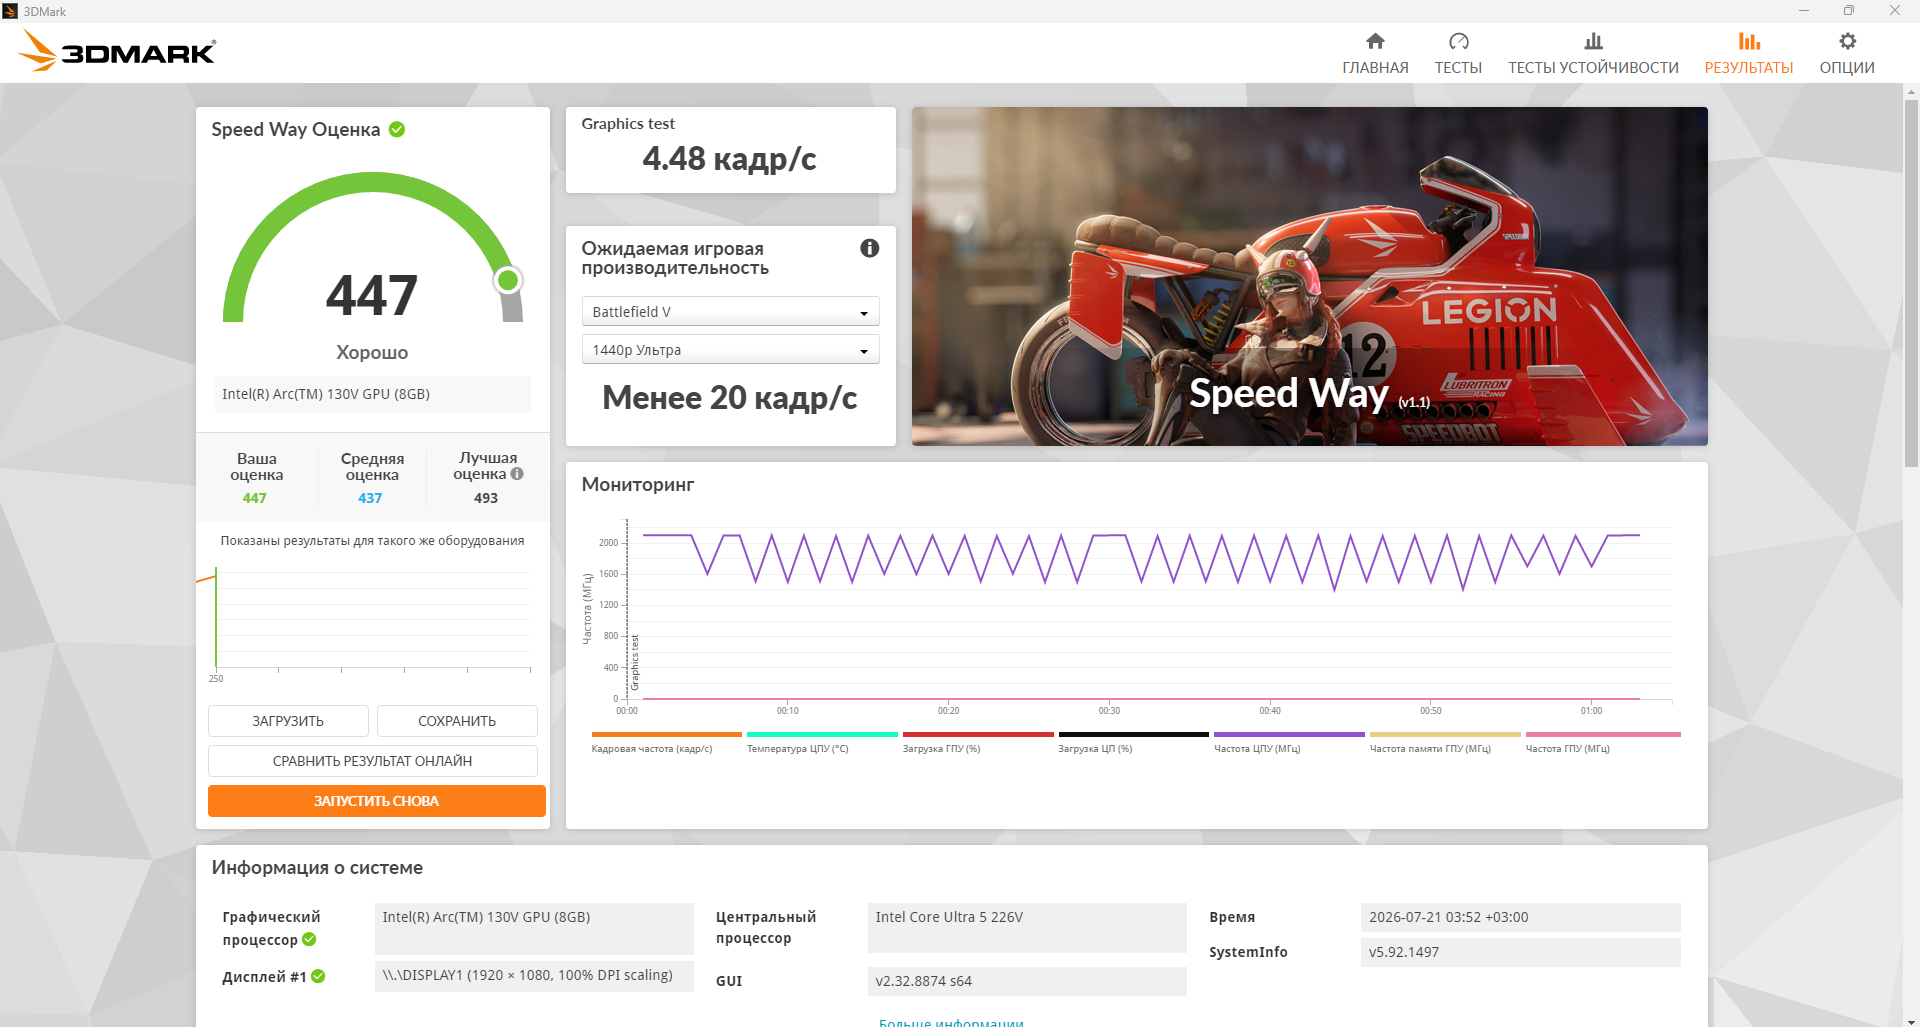Switch to the РЕЗУЛЬТАТЫ tab
This screenshot has width=1920, height=1027.
1748,53
